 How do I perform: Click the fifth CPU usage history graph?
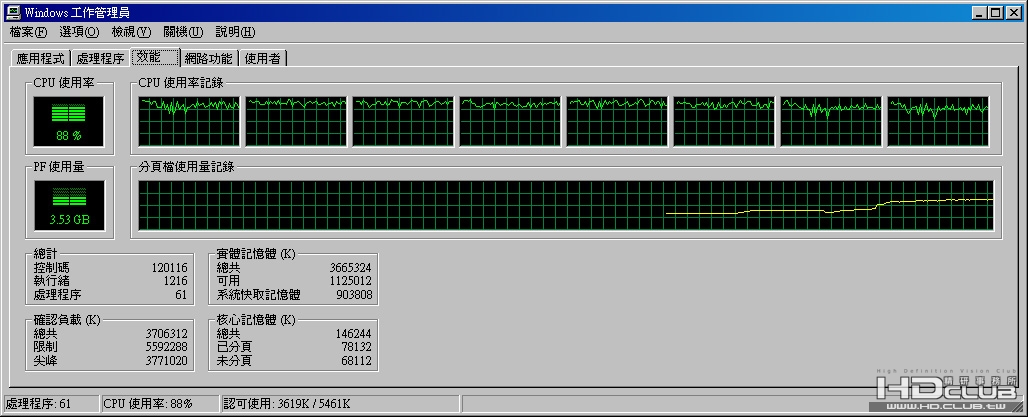click(x=617, y=122)
